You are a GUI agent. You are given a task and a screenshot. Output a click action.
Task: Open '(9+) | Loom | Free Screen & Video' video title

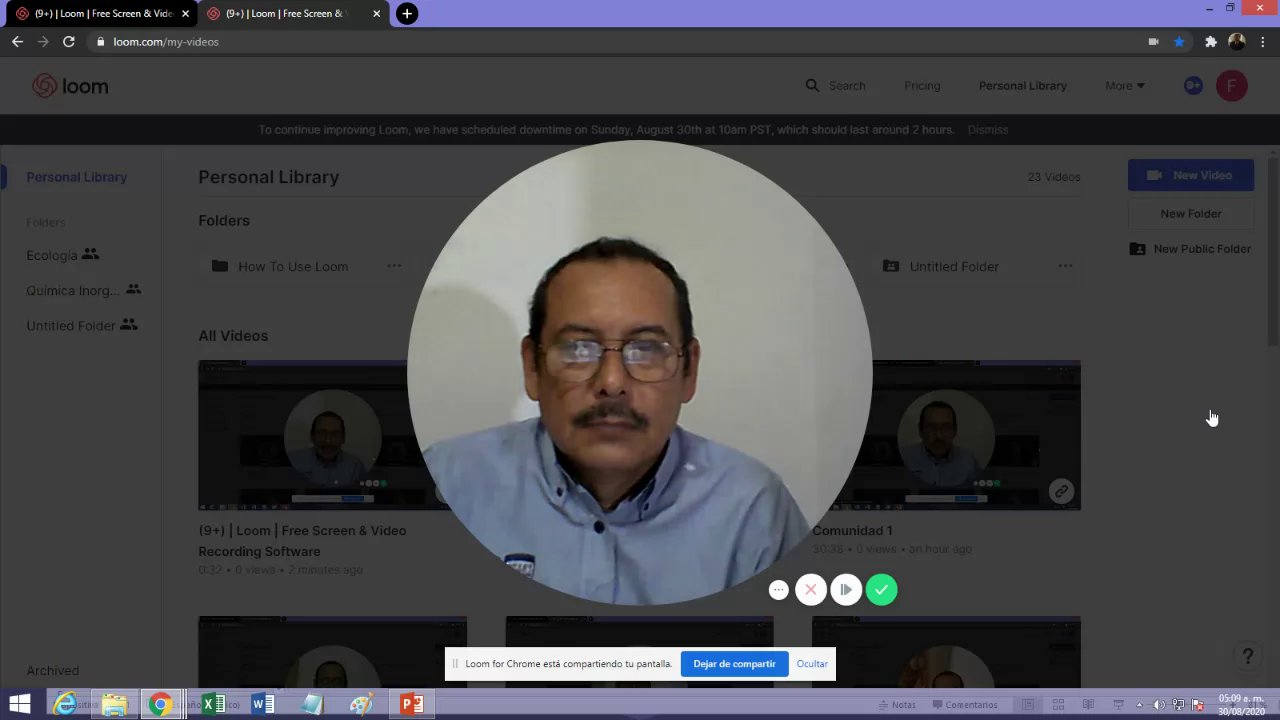pyautogui.click(x=302, y=541)
